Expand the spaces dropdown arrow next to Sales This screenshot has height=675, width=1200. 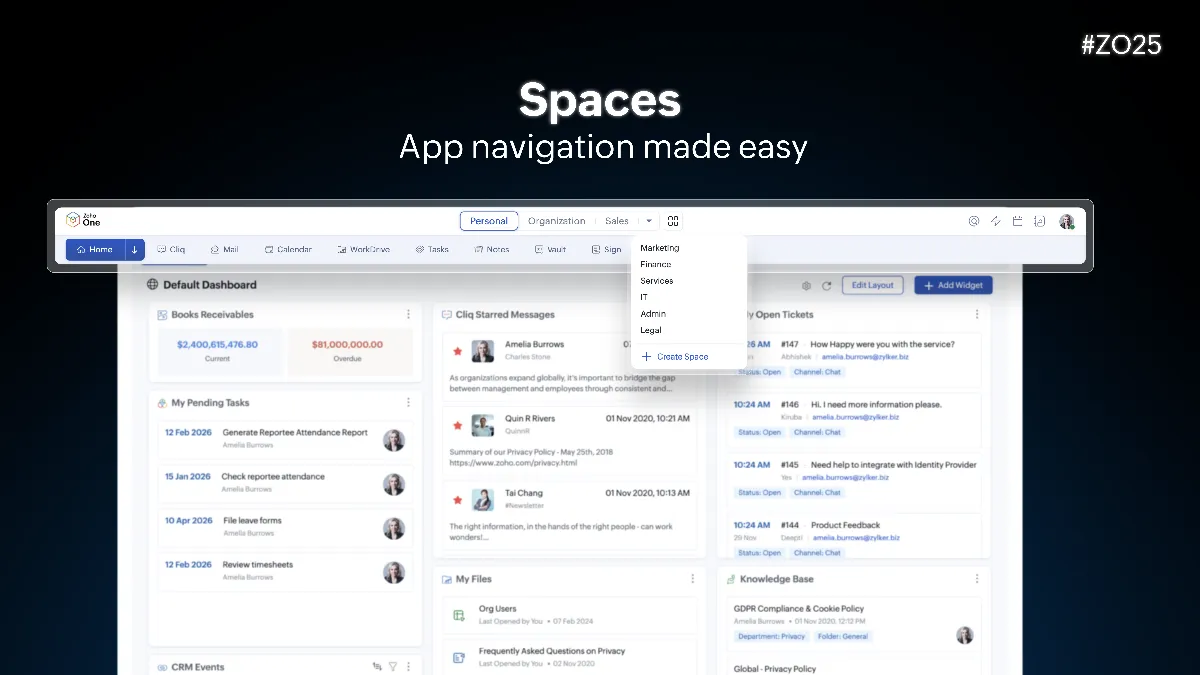pyautogui.click(x=647, y=221)
